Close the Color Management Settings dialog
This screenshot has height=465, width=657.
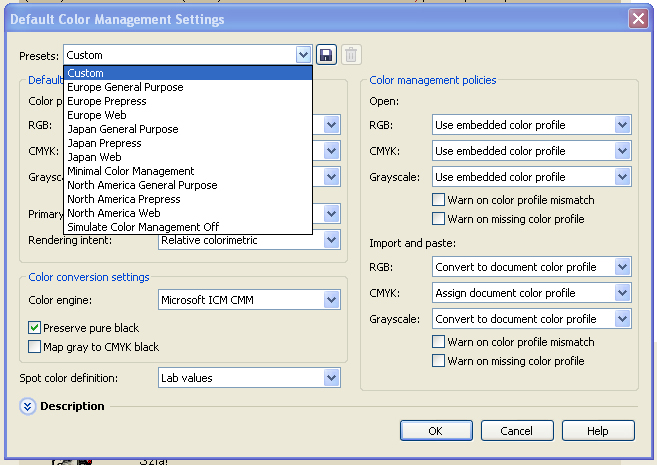637,19
